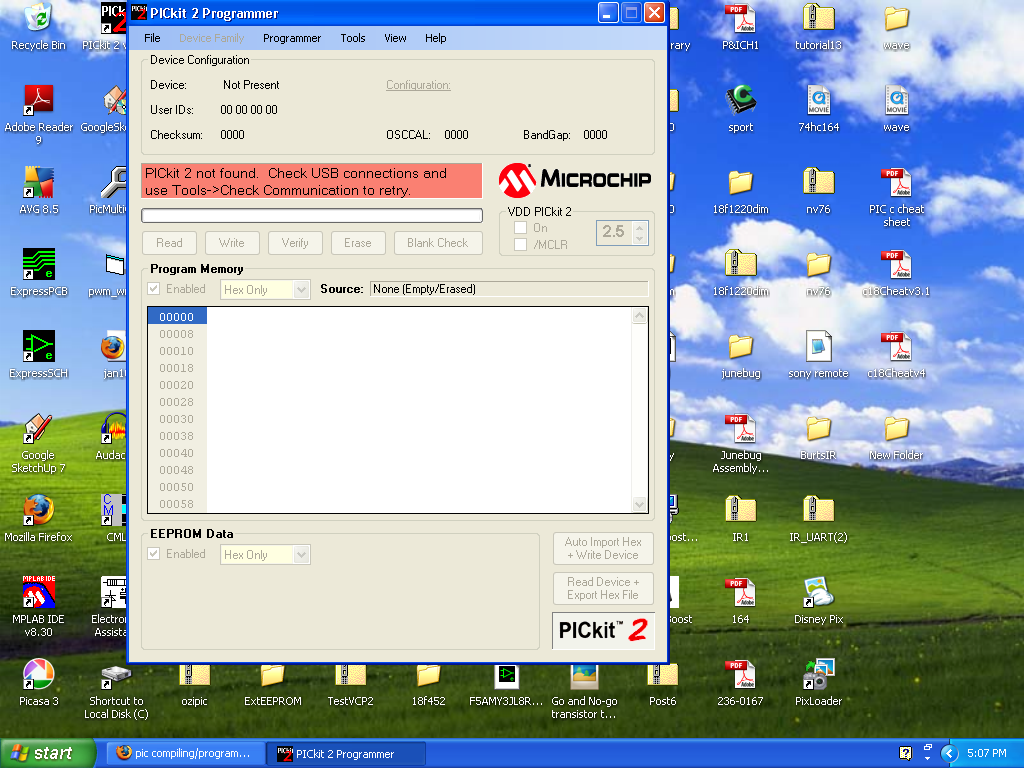Click the Erase button
Screen dimensions: 1024x768
(358, 243)
